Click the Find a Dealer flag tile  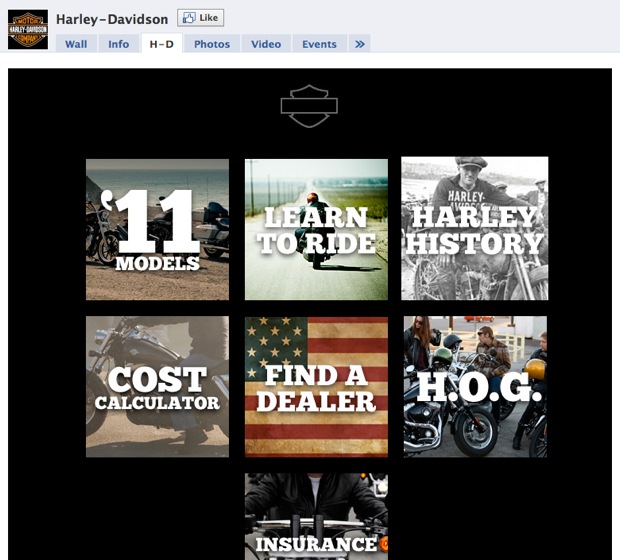coord(316,387)
